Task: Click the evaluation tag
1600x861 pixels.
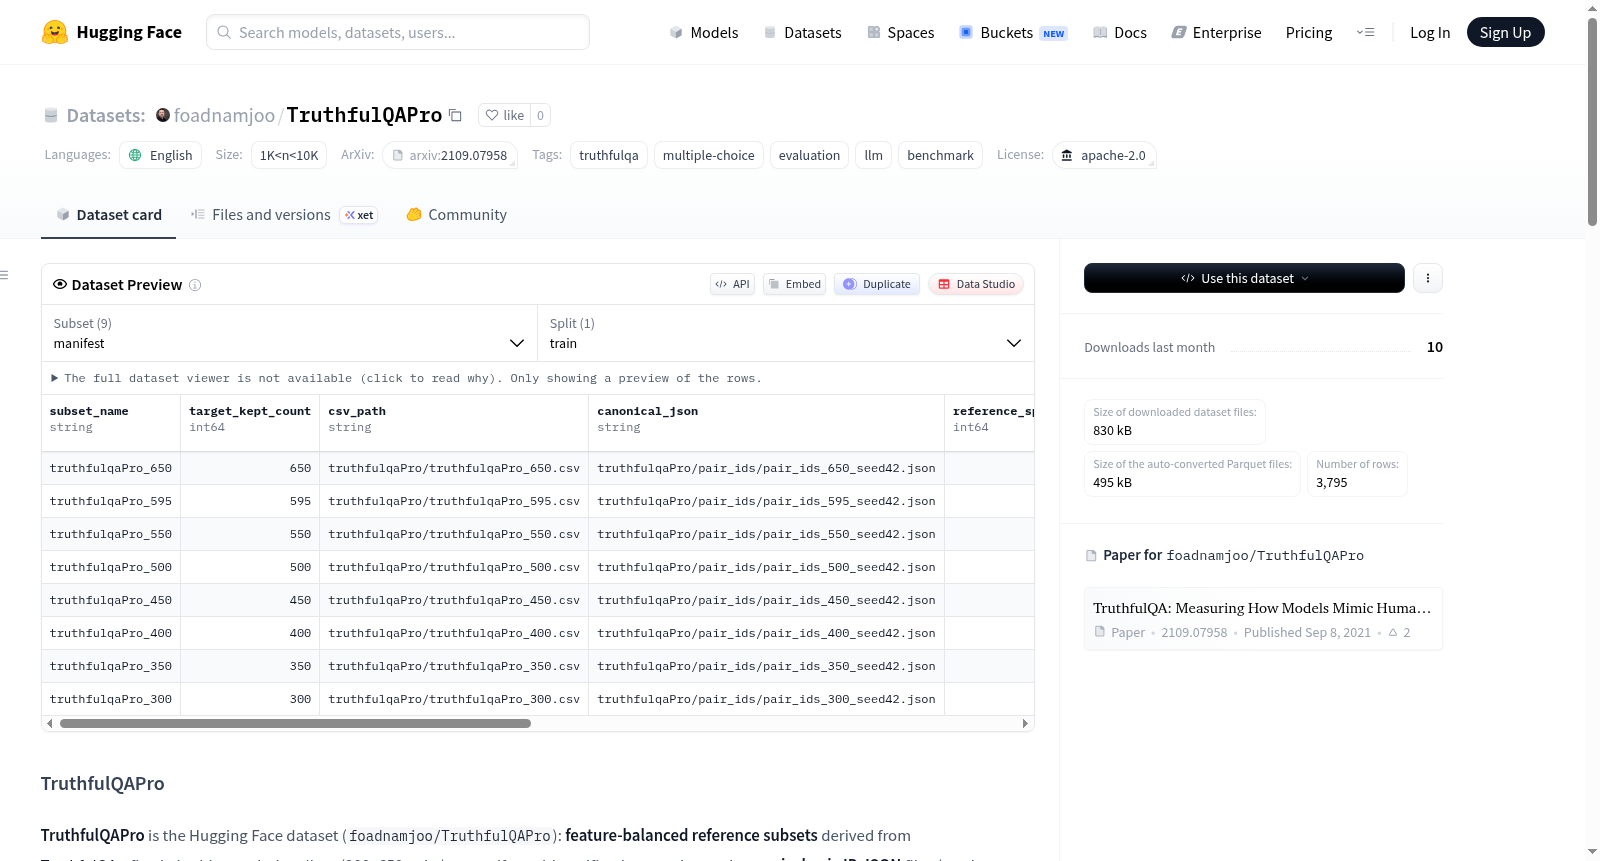Action: pos(809,155)
